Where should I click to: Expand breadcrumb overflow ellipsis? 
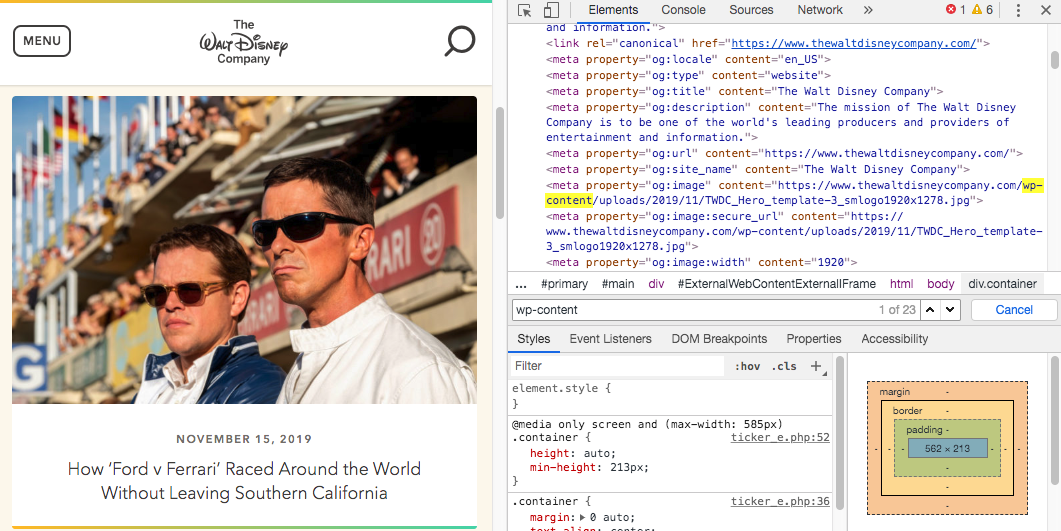point(521,284)
